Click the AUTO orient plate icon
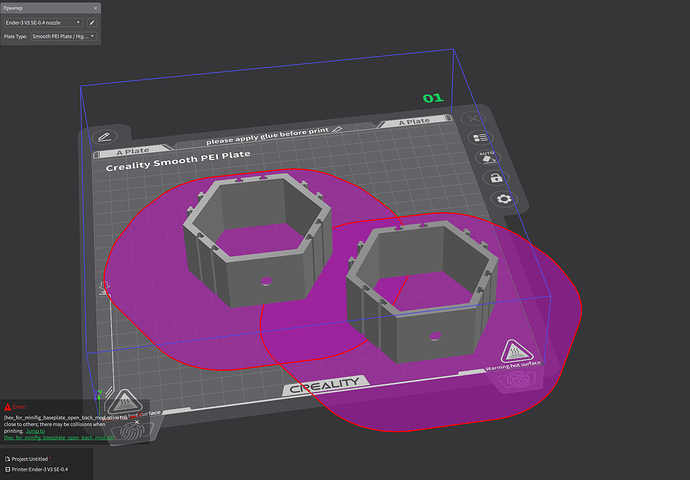The width and height of the screenshot is (690, 480). 488,158
